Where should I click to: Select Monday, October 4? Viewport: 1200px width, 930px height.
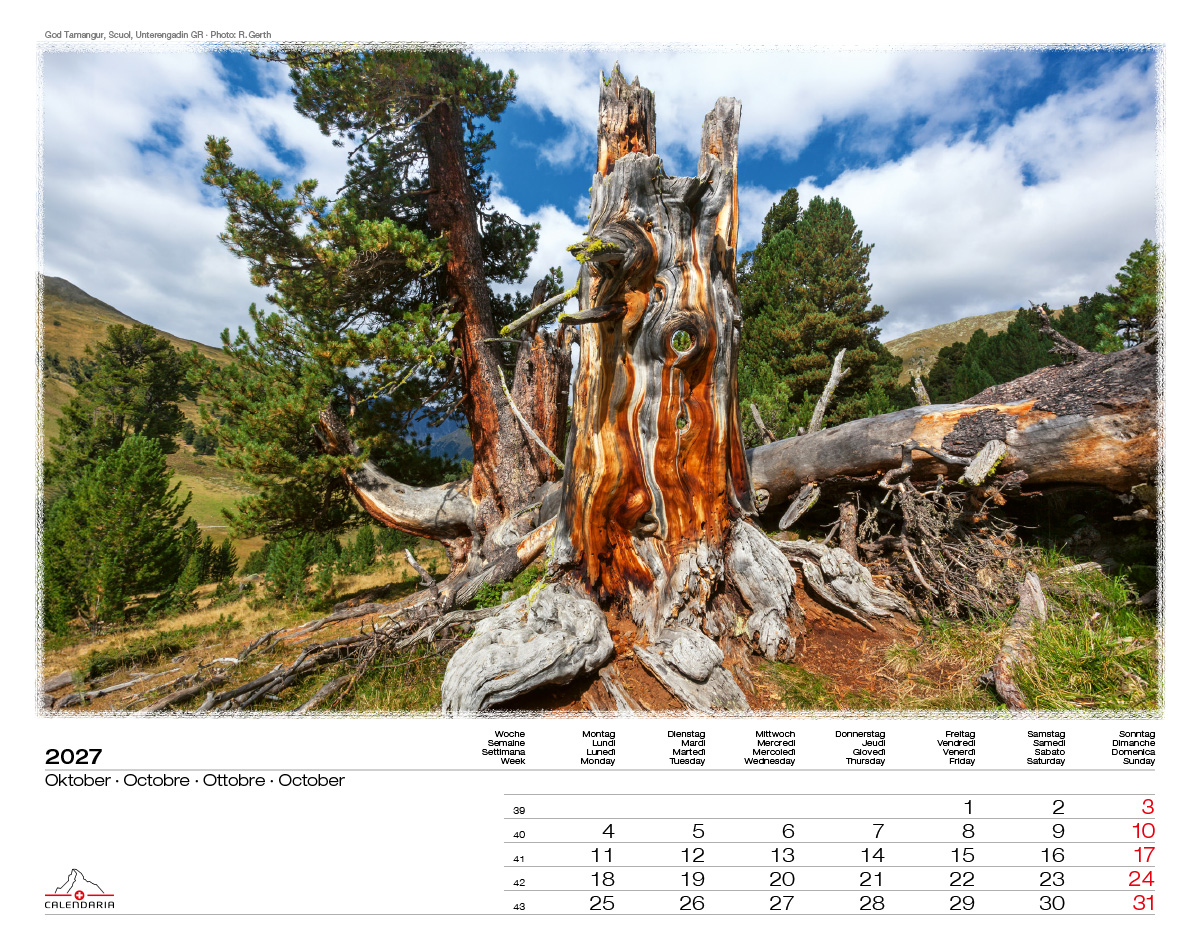(x=608, y=831)
